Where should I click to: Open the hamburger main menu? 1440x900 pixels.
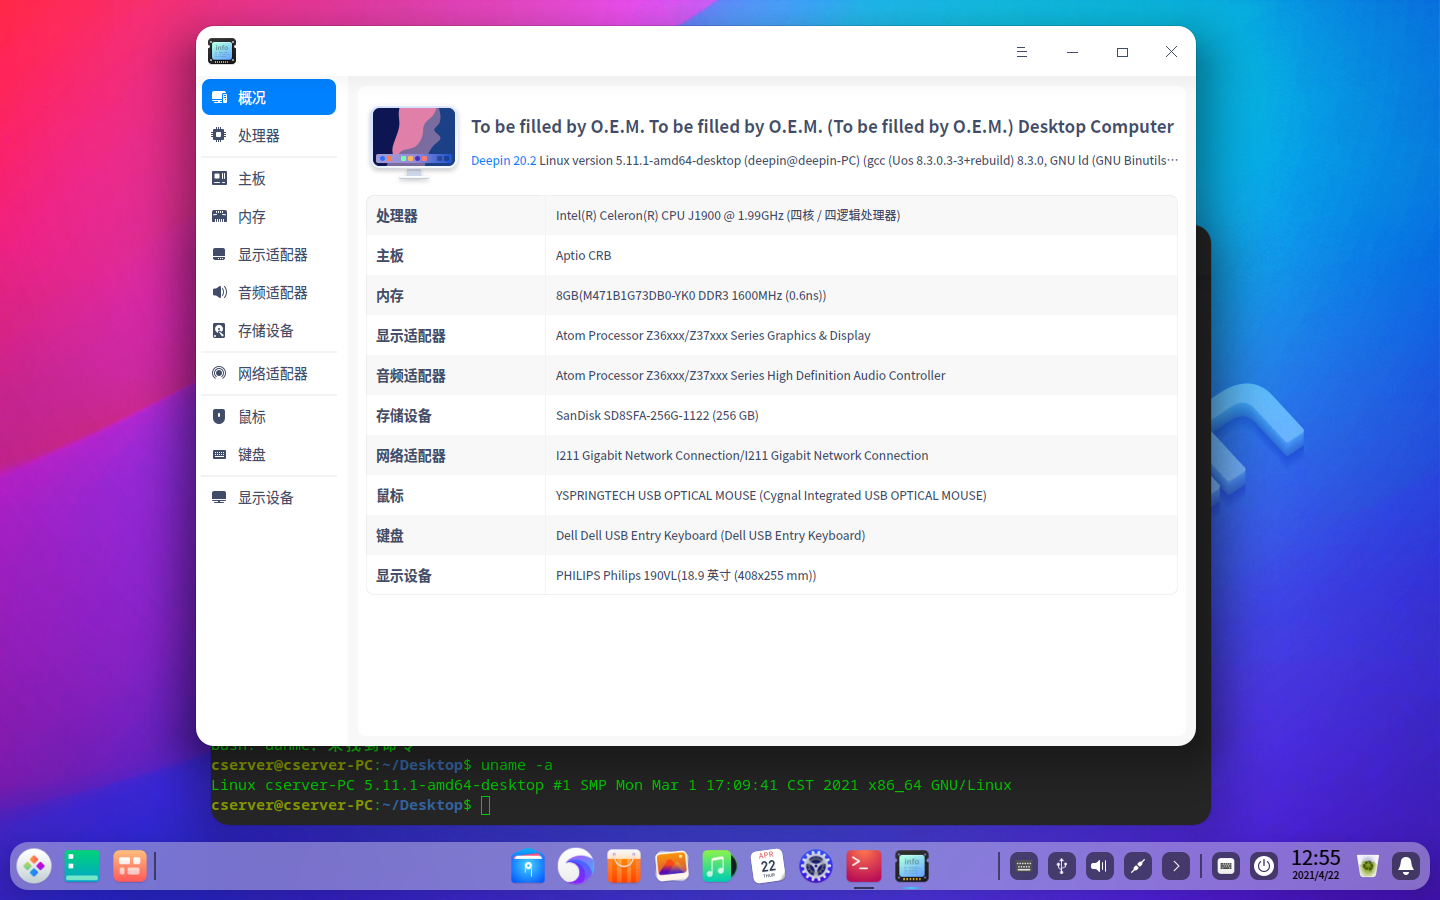coord(1022,52)
